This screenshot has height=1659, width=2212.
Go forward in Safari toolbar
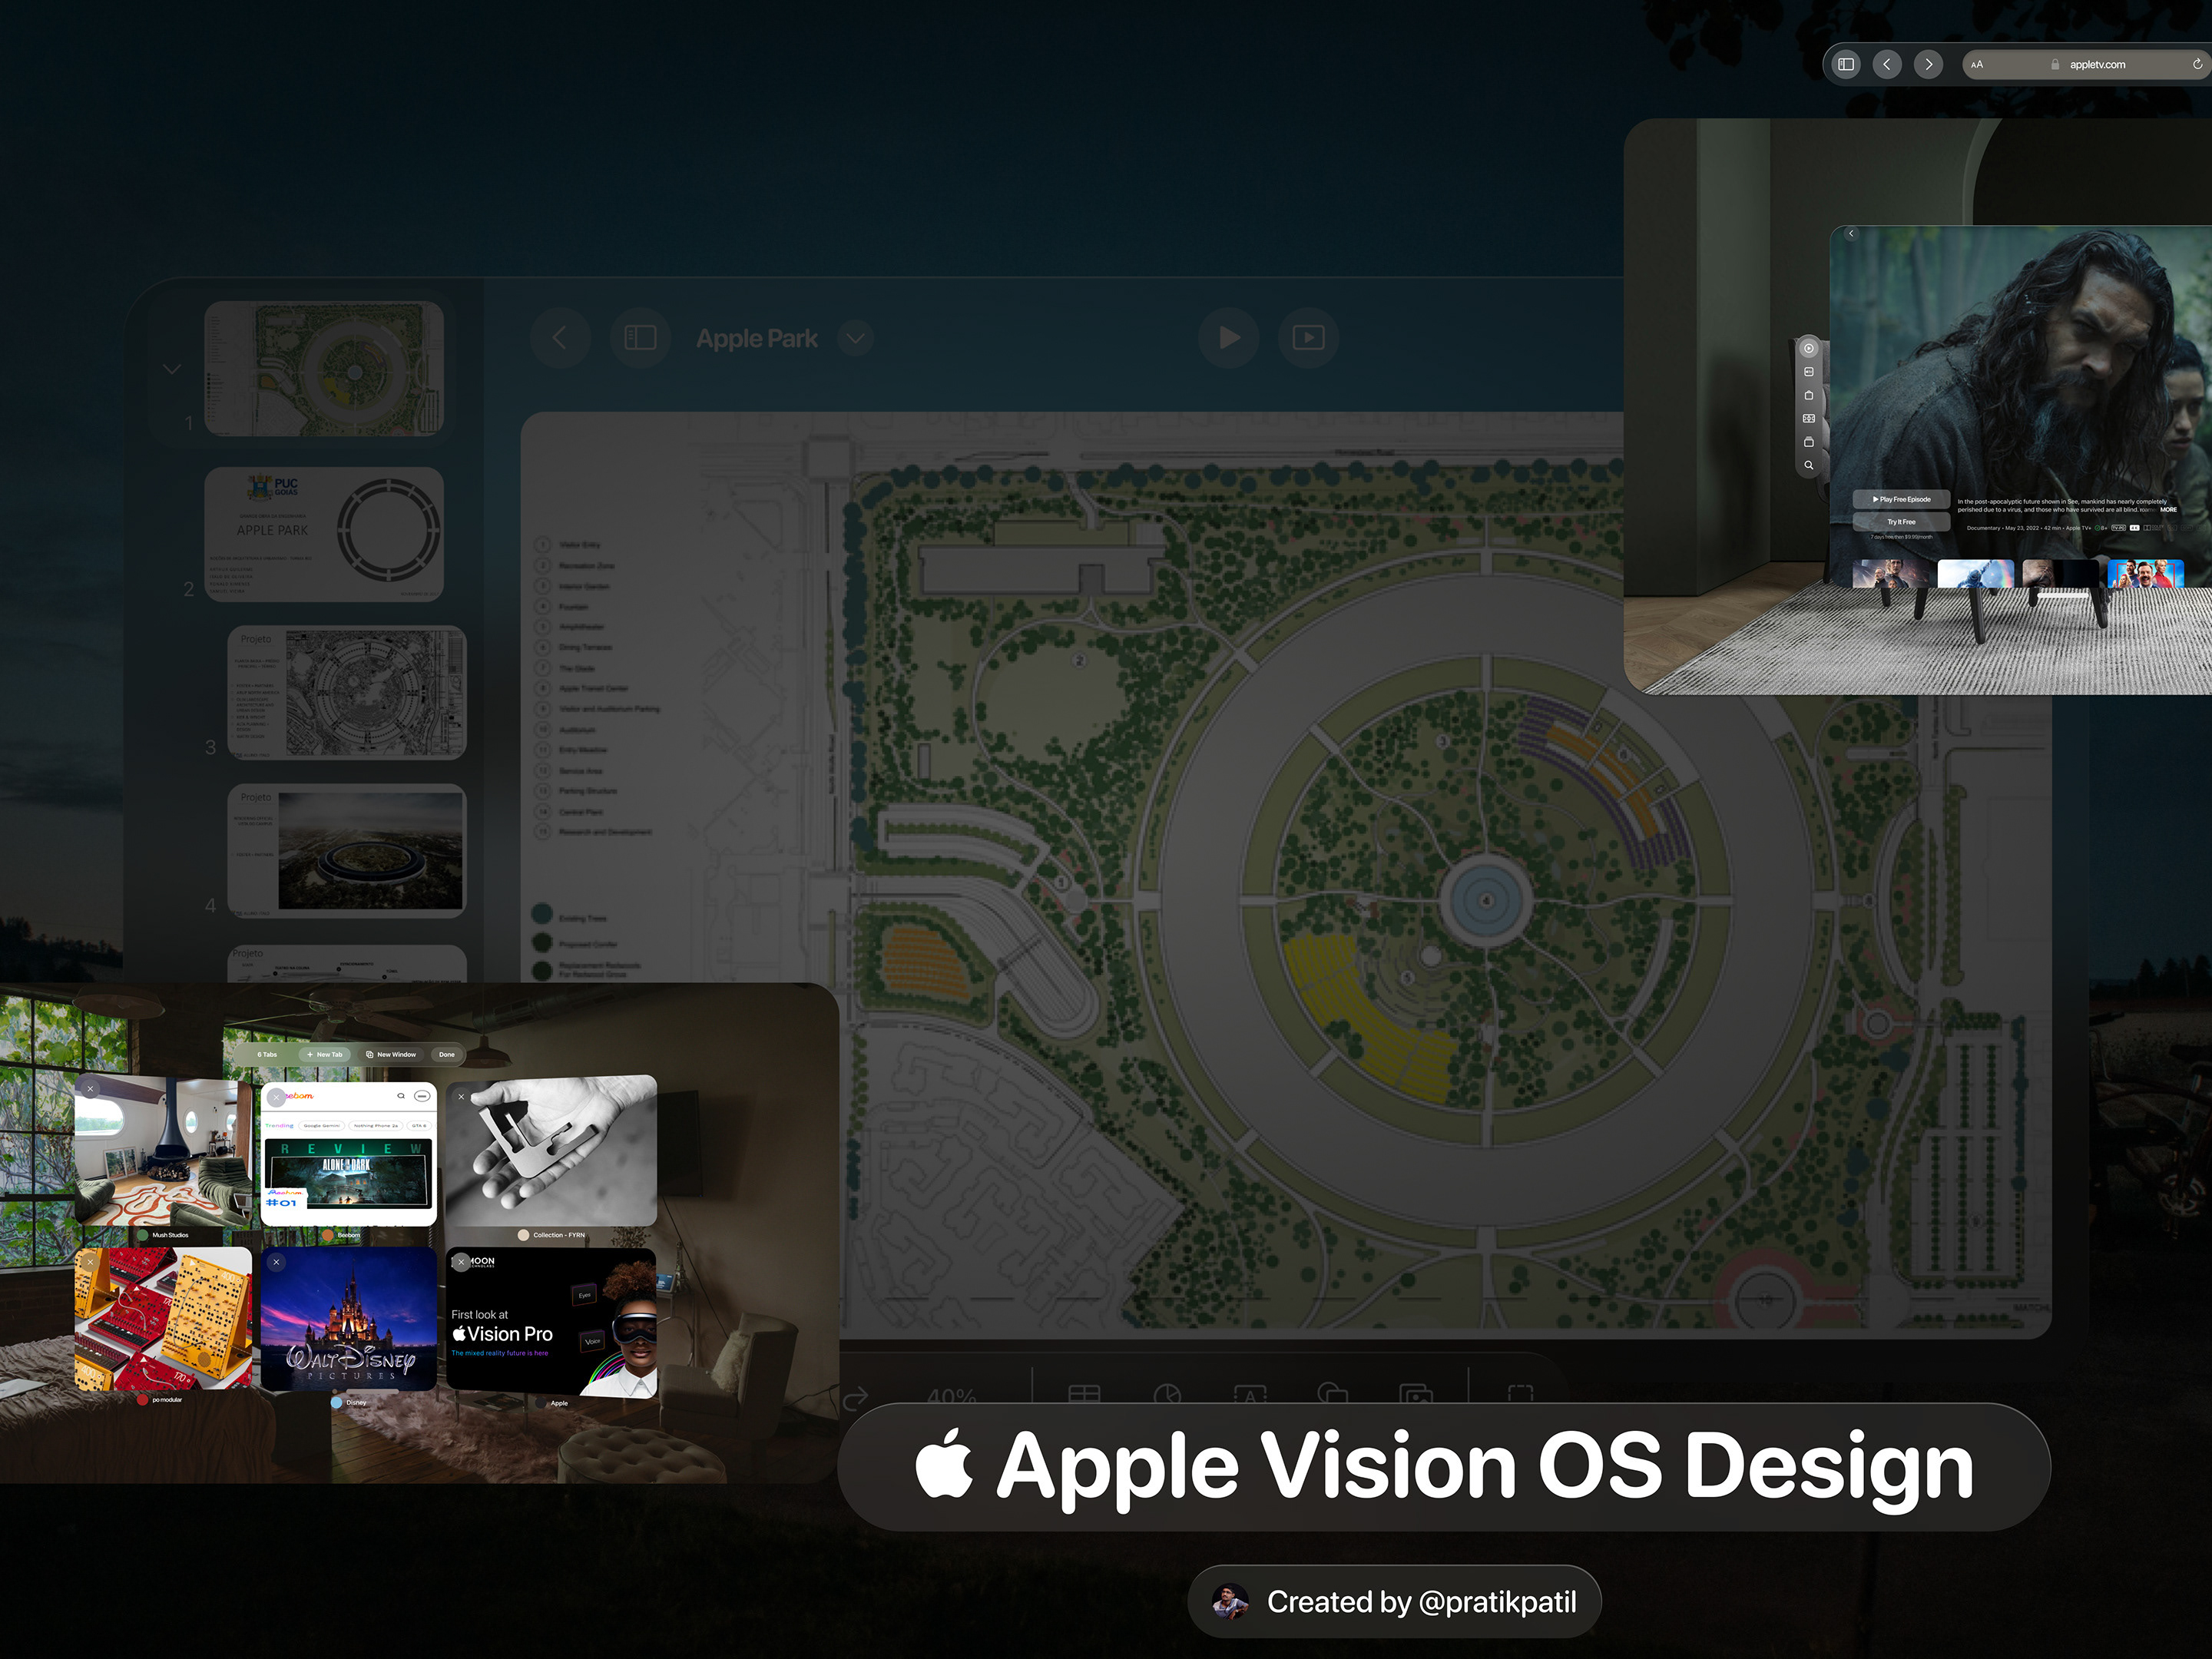pos(1928,64)
